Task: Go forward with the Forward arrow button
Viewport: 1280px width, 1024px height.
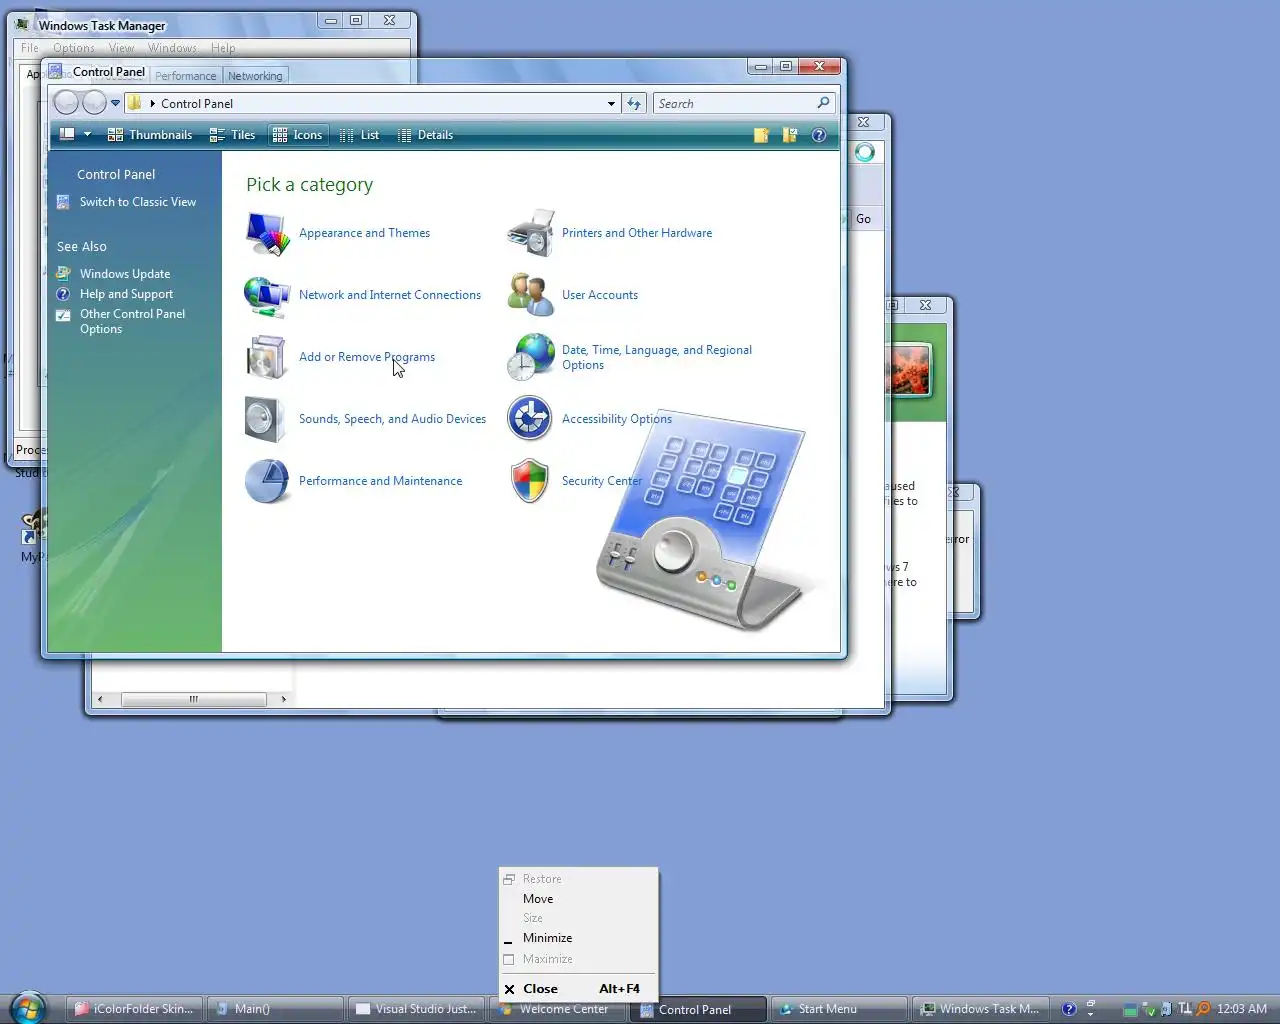Action: pyautogui.click(x=94, y=103)
